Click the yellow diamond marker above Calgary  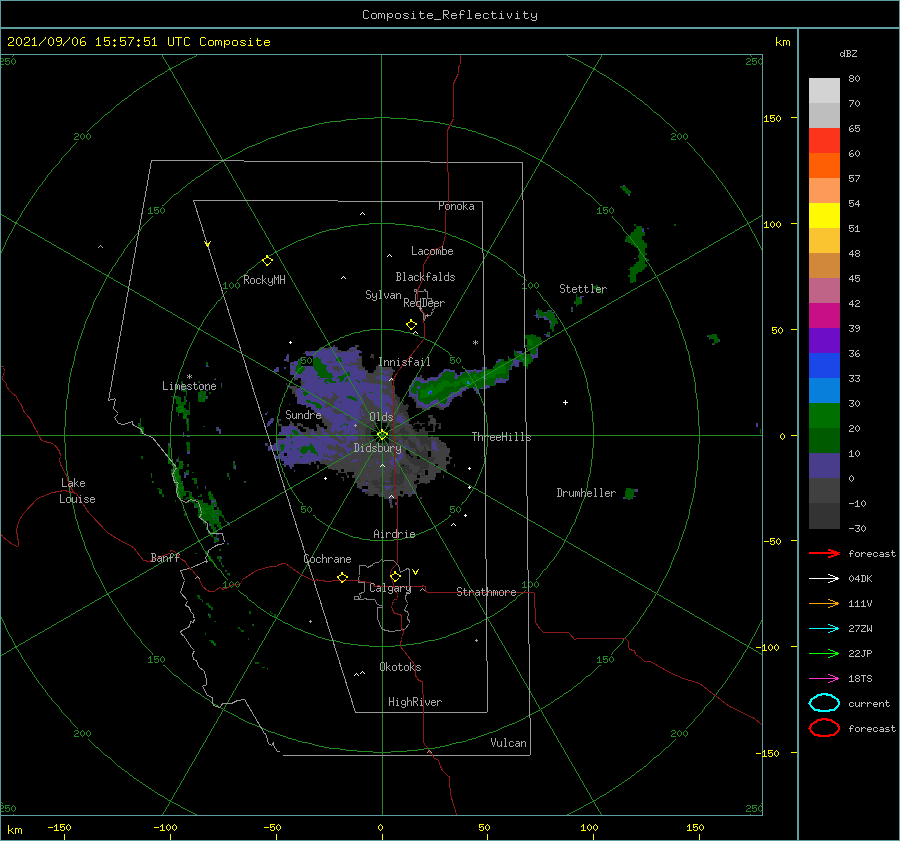click(x=395, y=576)
